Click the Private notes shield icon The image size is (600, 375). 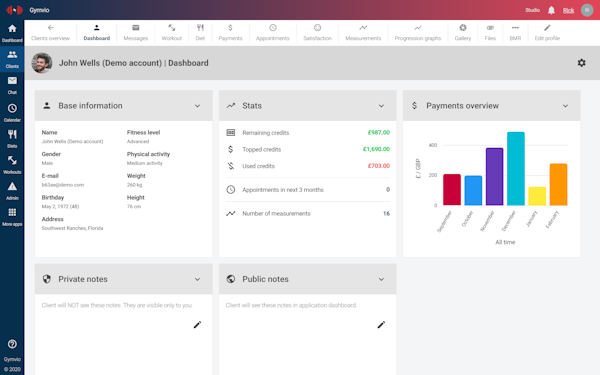click(x=47, y=279)
